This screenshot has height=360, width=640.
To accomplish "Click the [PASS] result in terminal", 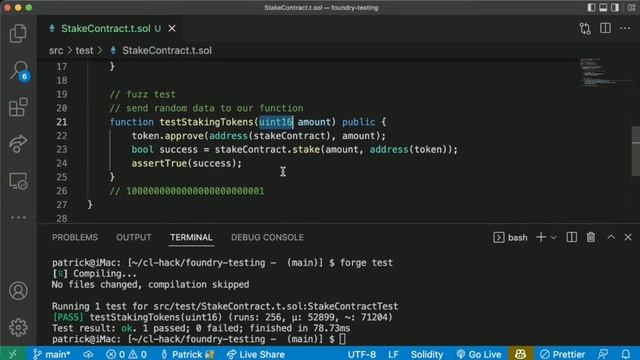I will [x=68, y=317].
